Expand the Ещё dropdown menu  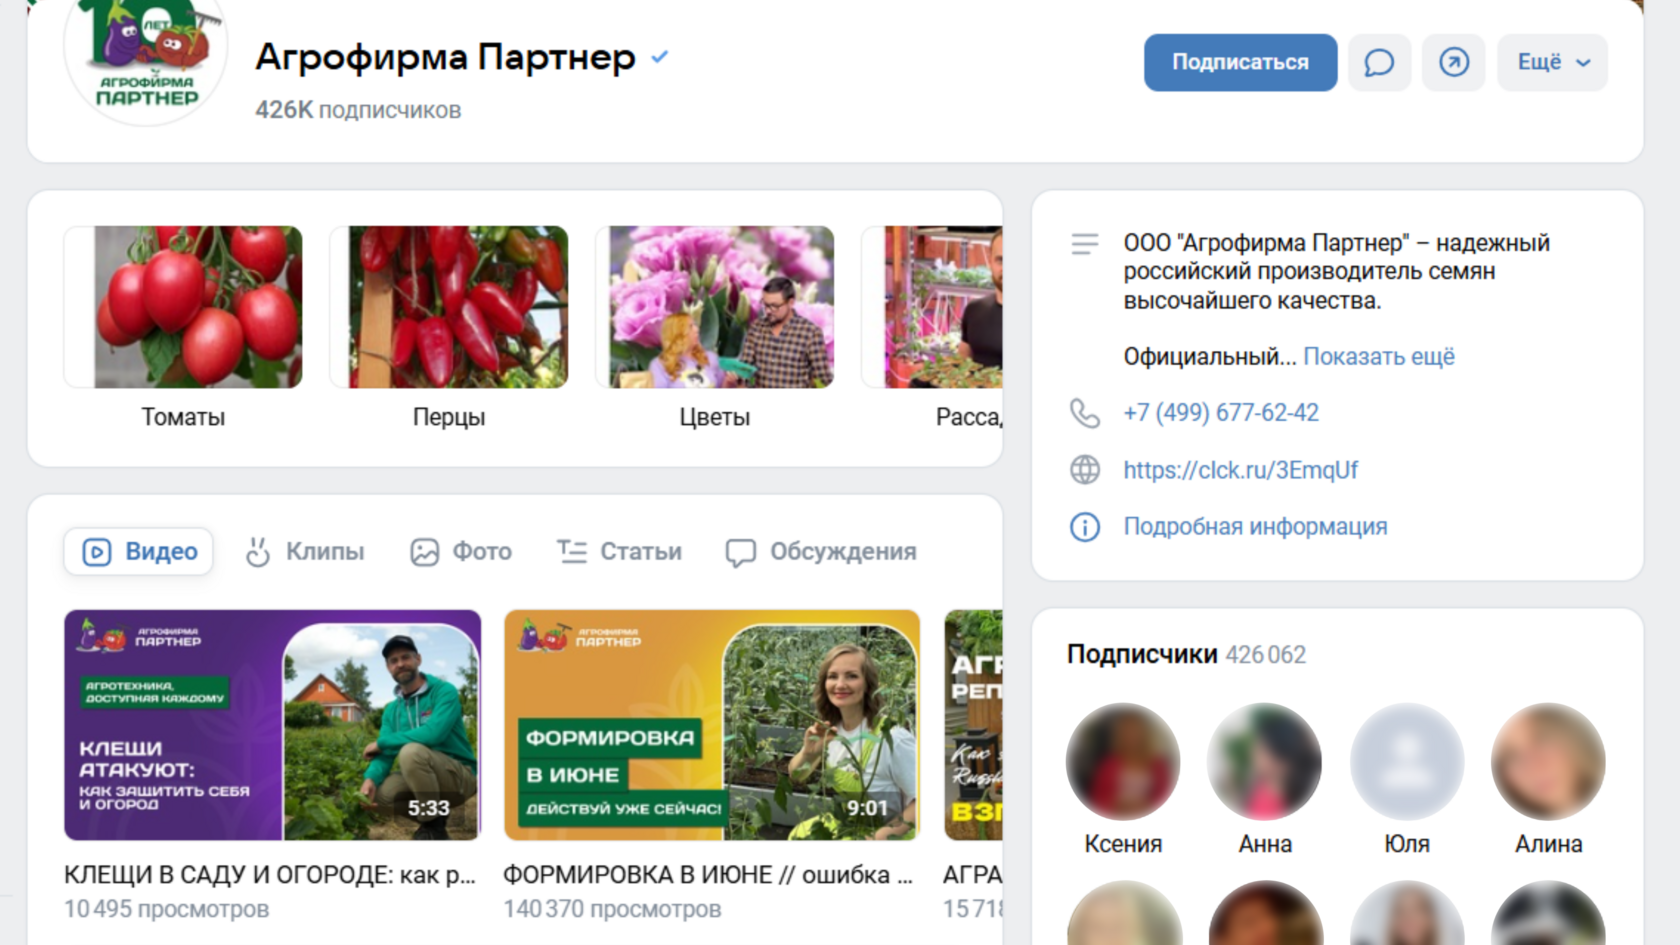point(1552,62)
